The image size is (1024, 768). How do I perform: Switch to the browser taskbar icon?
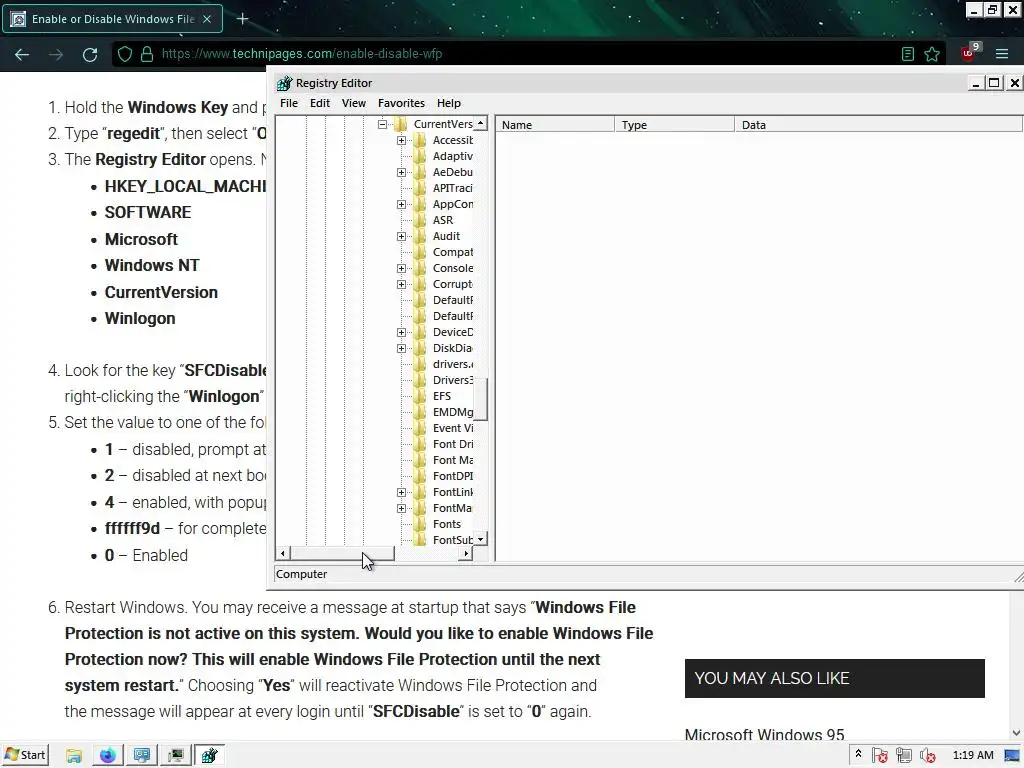tap(108, 756)
